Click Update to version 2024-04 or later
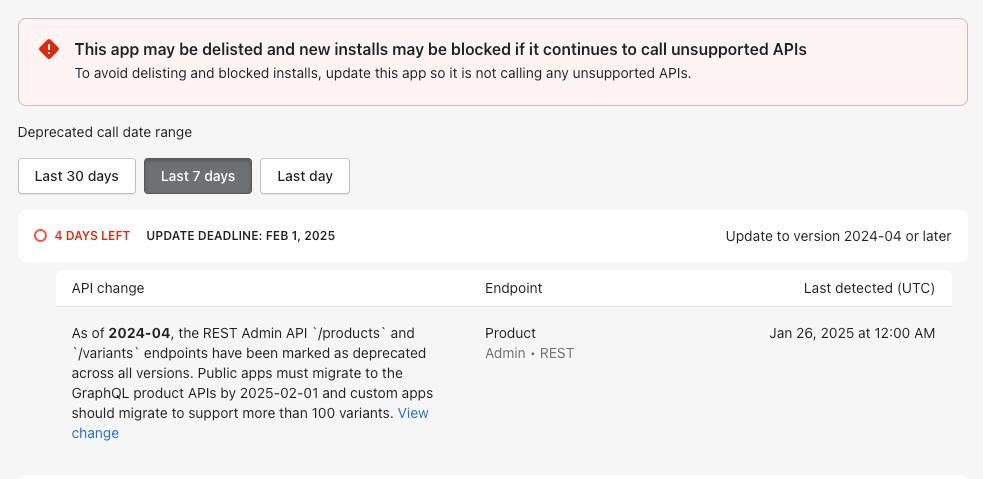The image size is (983, 479). [x=838, y=236]
